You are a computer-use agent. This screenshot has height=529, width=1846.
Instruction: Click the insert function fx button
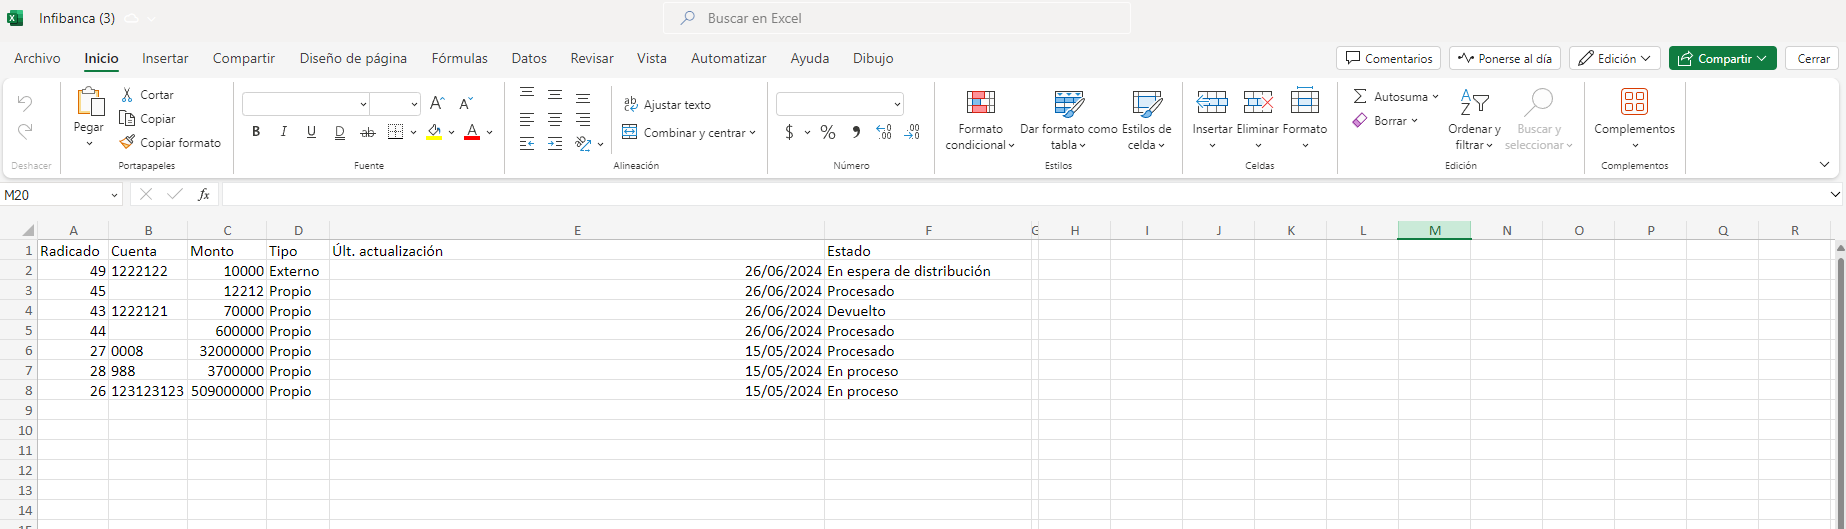pos(204,194)
